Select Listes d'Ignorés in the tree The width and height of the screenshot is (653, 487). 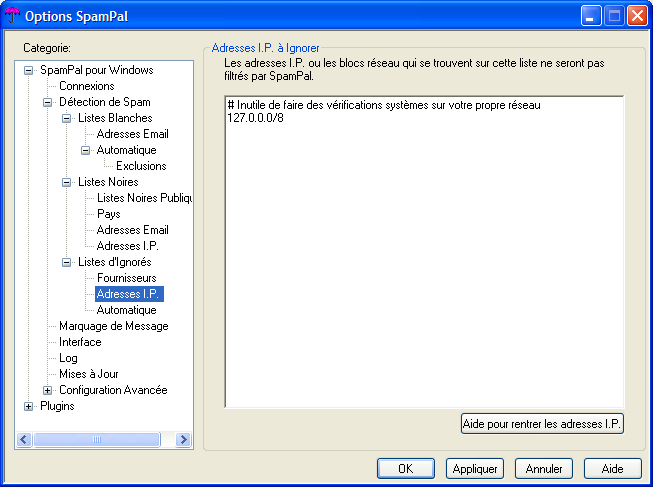[115, 262]
